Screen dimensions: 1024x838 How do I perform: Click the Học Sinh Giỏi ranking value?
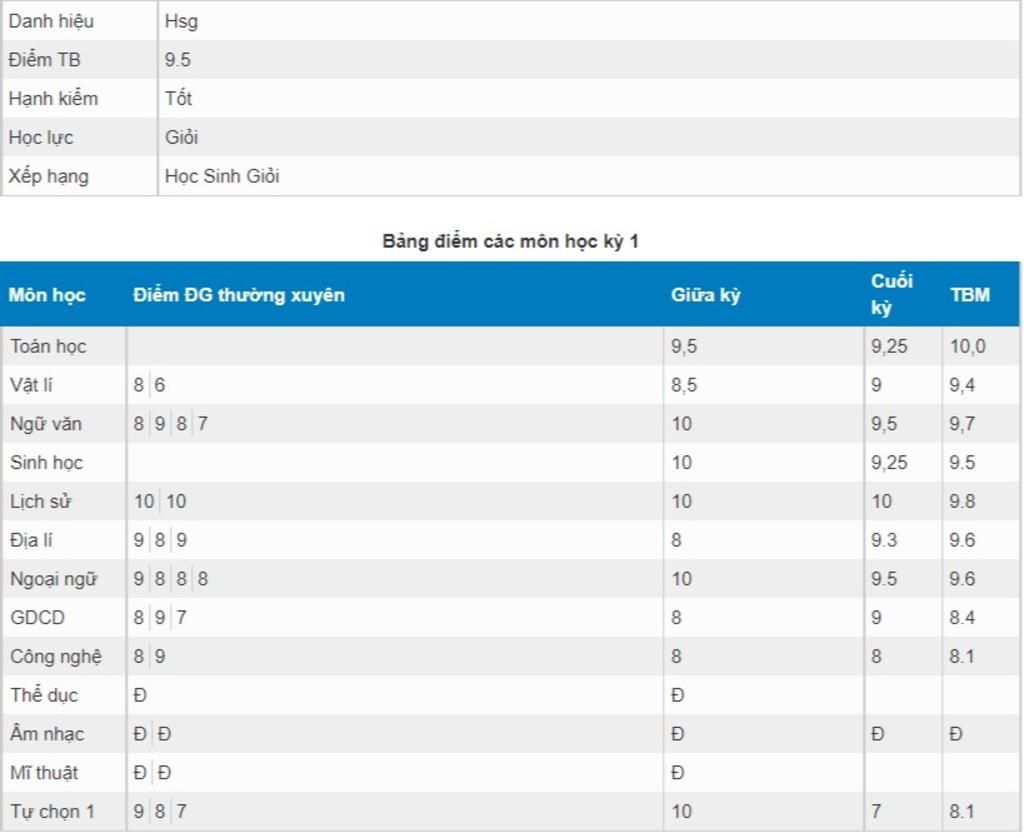coord(222,176)
